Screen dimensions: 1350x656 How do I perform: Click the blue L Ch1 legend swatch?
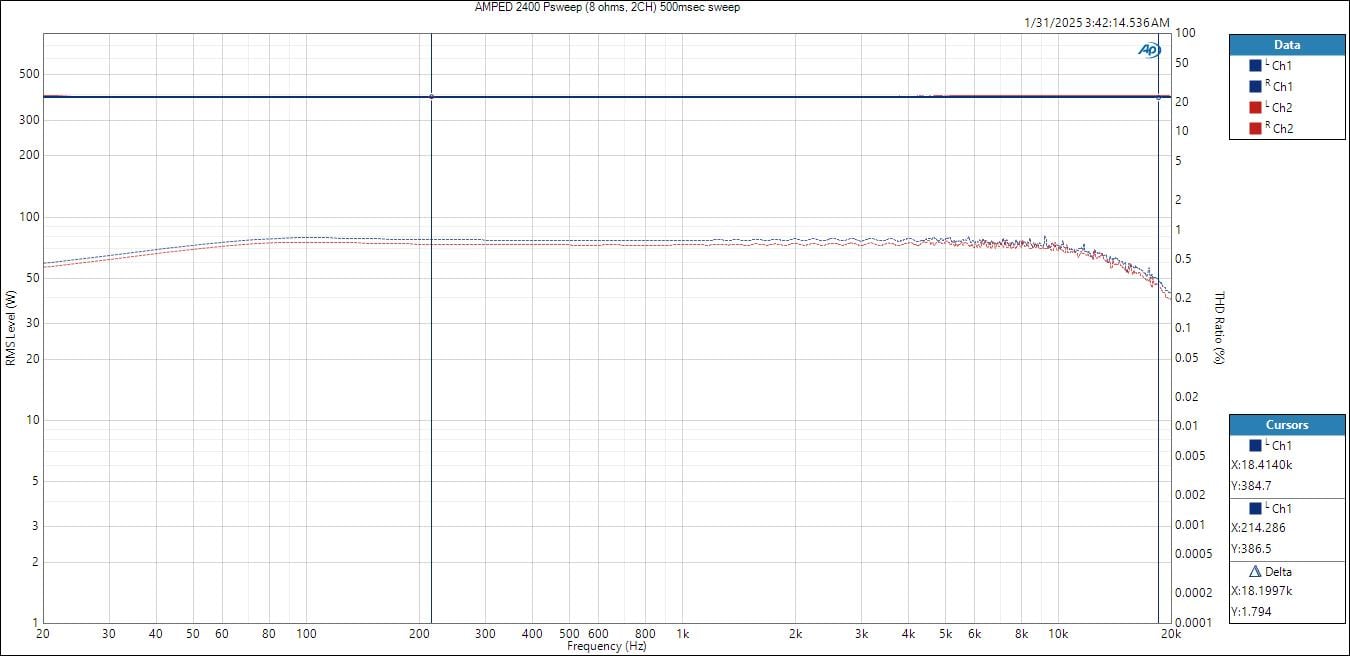click(1255, 65)
